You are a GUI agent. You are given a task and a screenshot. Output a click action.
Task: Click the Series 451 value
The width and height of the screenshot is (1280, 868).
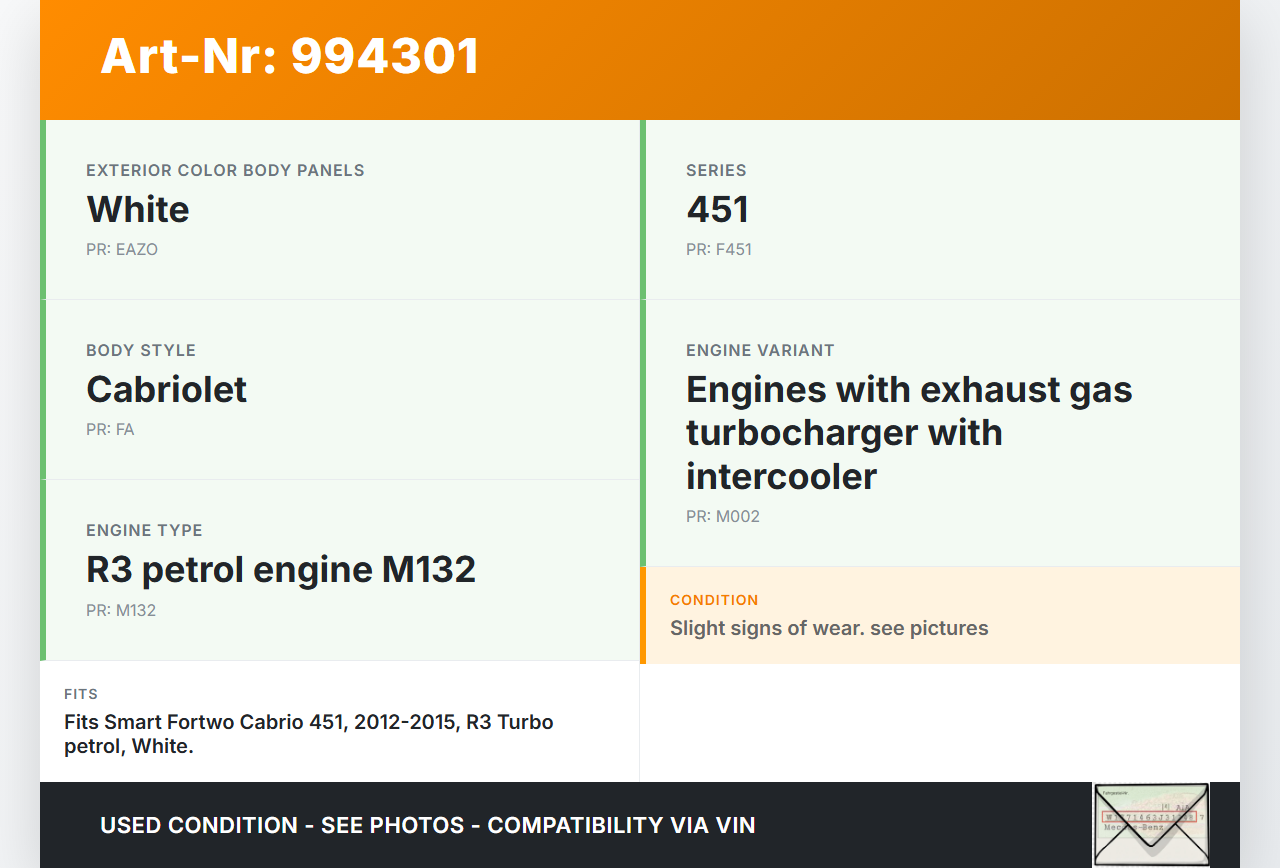click(717, 210)
